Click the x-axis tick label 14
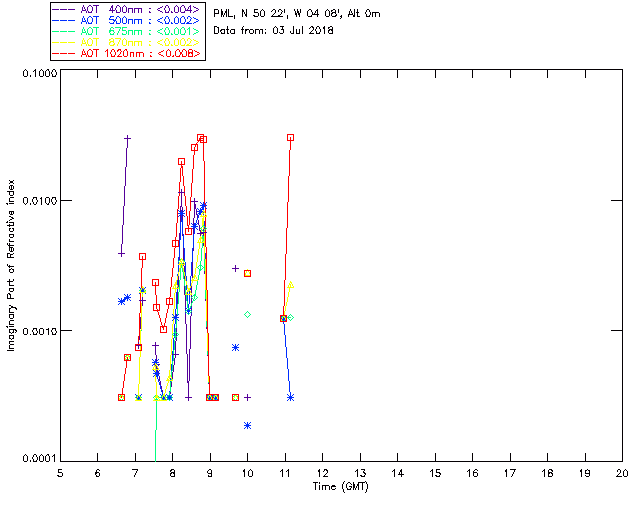 pyautogui.click(x=398, y=473)
